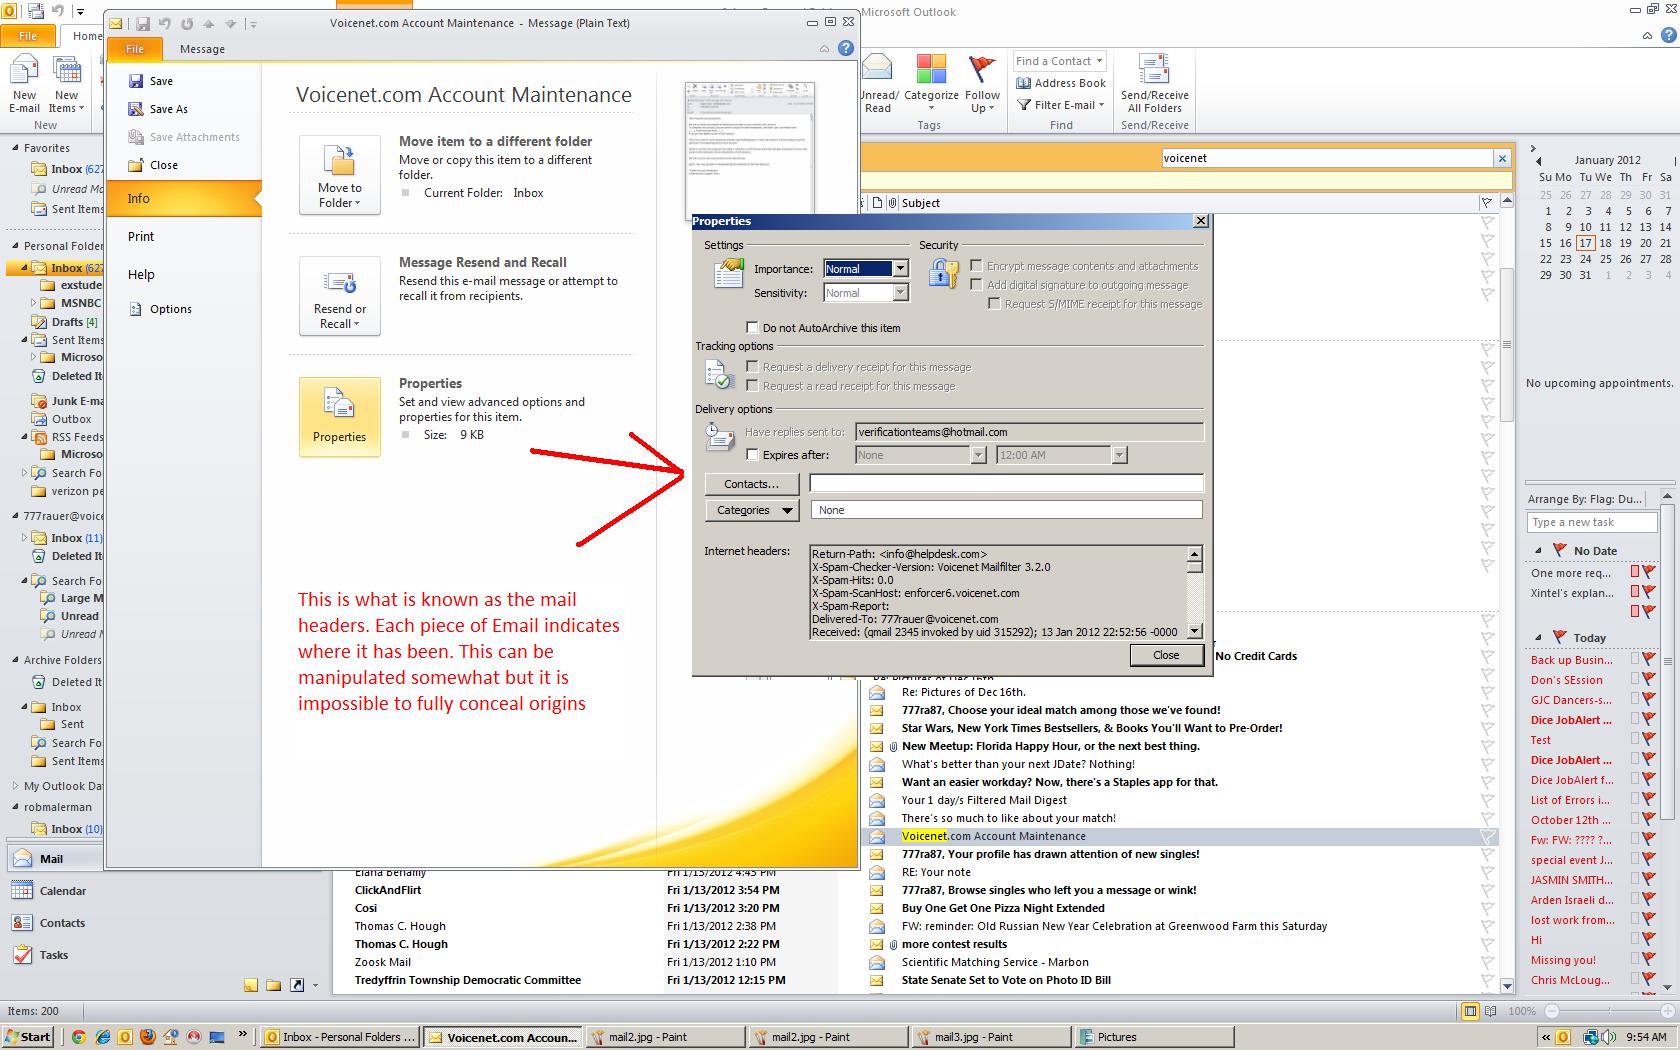Click the Help question mark icon in message window
Image resolution: width=1680 pixels, height=1050 pixels.
pyautogui.click(x=846, y=48)
